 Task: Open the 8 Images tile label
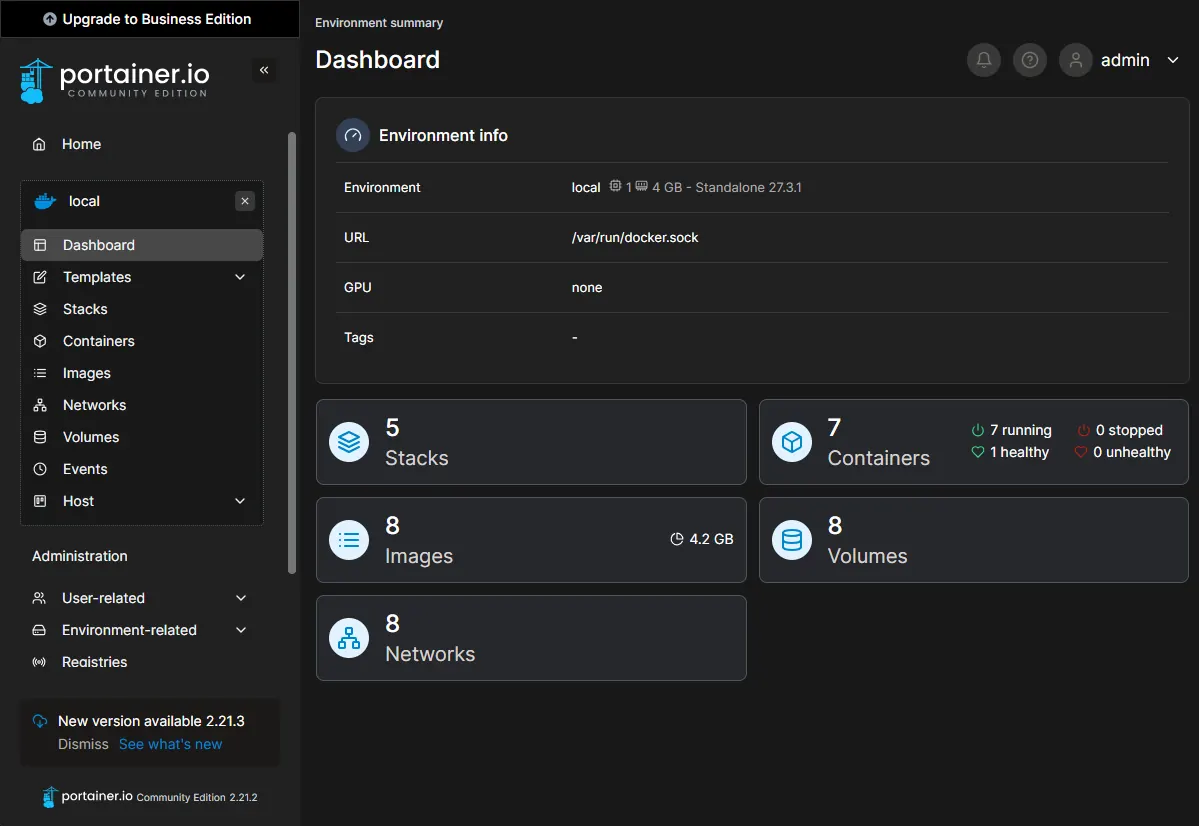(419, 556)
